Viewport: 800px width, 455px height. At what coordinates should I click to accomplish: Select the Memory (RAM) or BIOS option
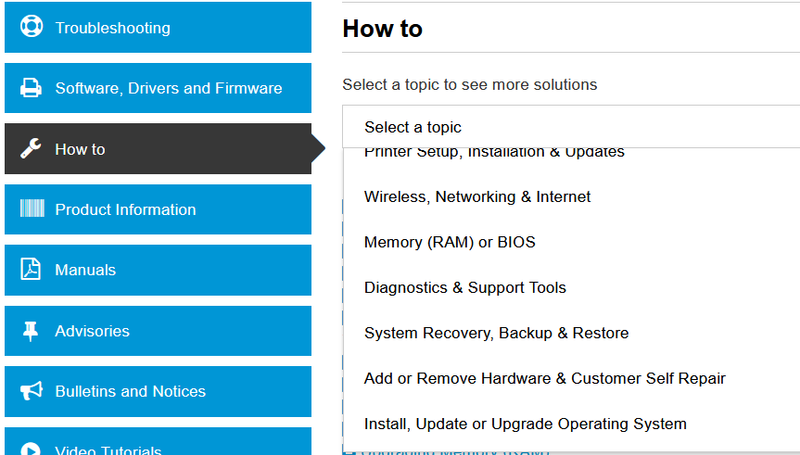(x=450, y=242)
